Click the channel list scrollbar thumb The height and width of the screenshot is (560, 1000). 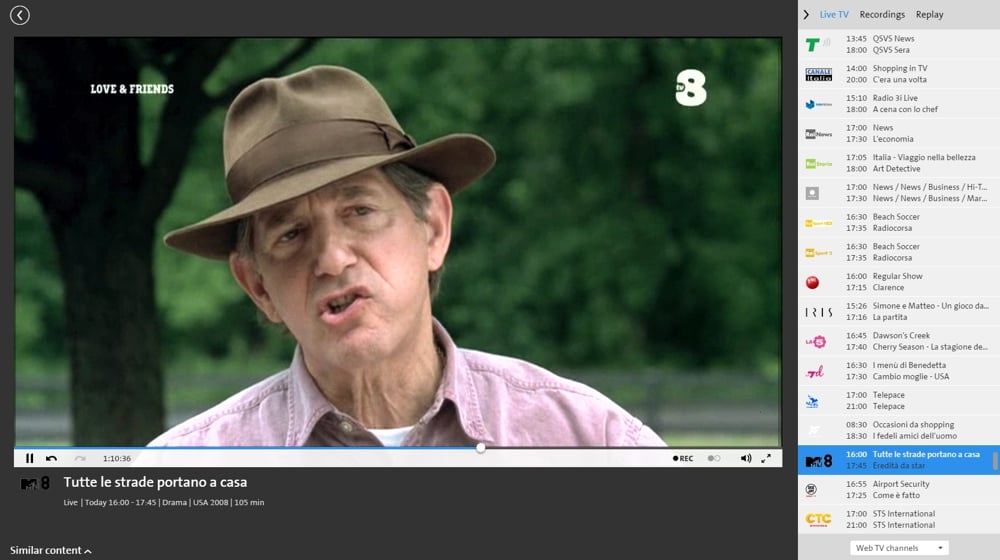[996, 461]
